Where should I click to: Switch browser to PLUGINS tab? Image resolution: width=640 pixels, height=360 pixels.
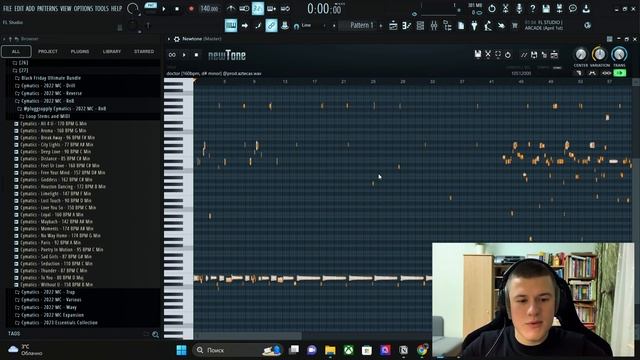click(x=80, y=51)
